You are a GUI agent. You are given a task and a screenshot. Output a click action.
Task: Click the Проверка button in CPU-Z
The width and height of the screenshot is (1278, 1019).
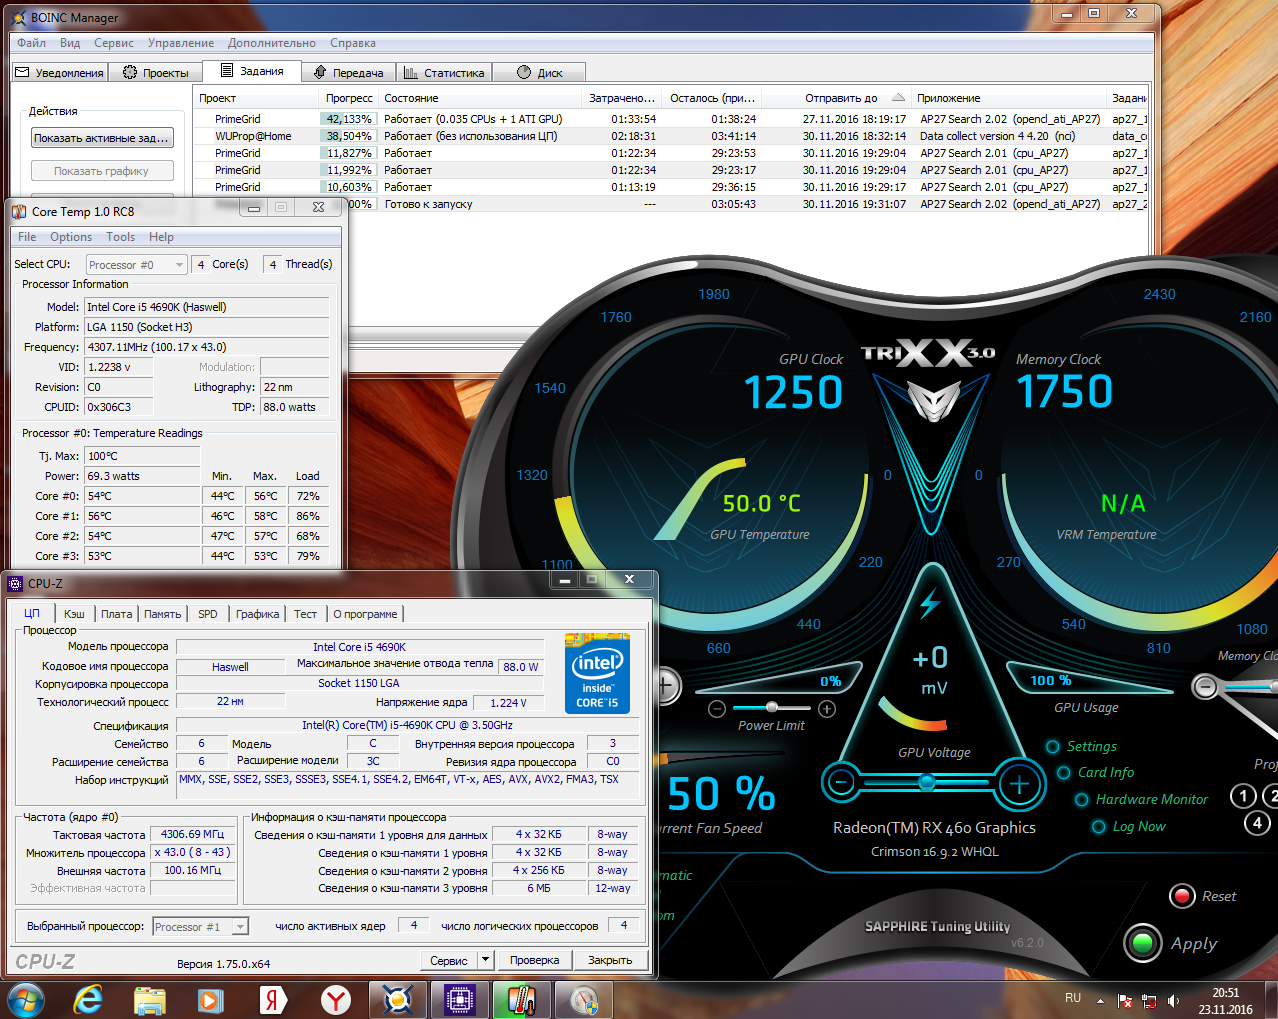point(534,960)
